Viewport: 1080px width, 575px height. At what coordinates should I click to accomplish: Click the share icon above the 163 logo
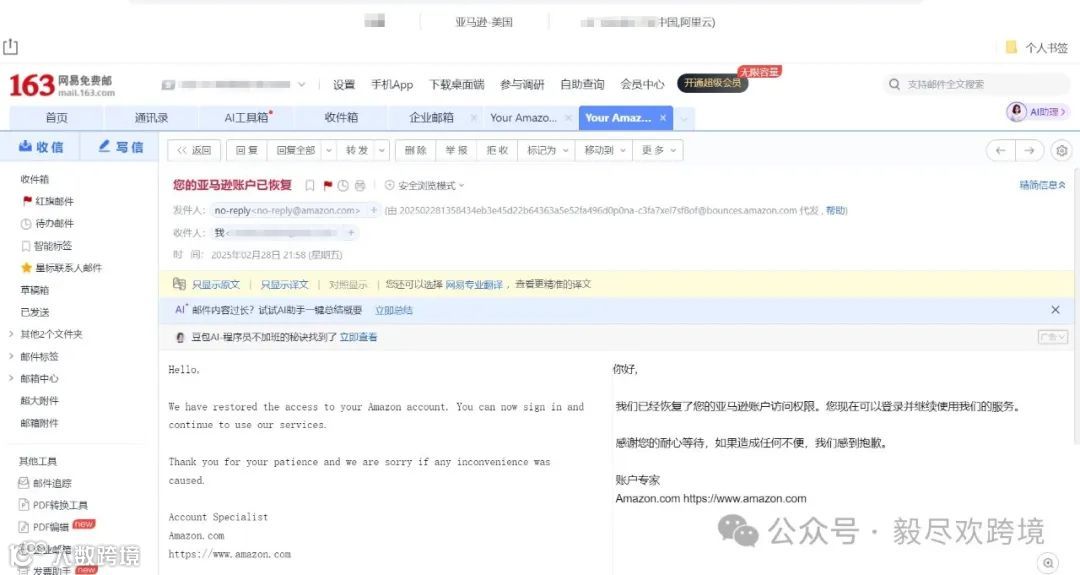[10, 47]
